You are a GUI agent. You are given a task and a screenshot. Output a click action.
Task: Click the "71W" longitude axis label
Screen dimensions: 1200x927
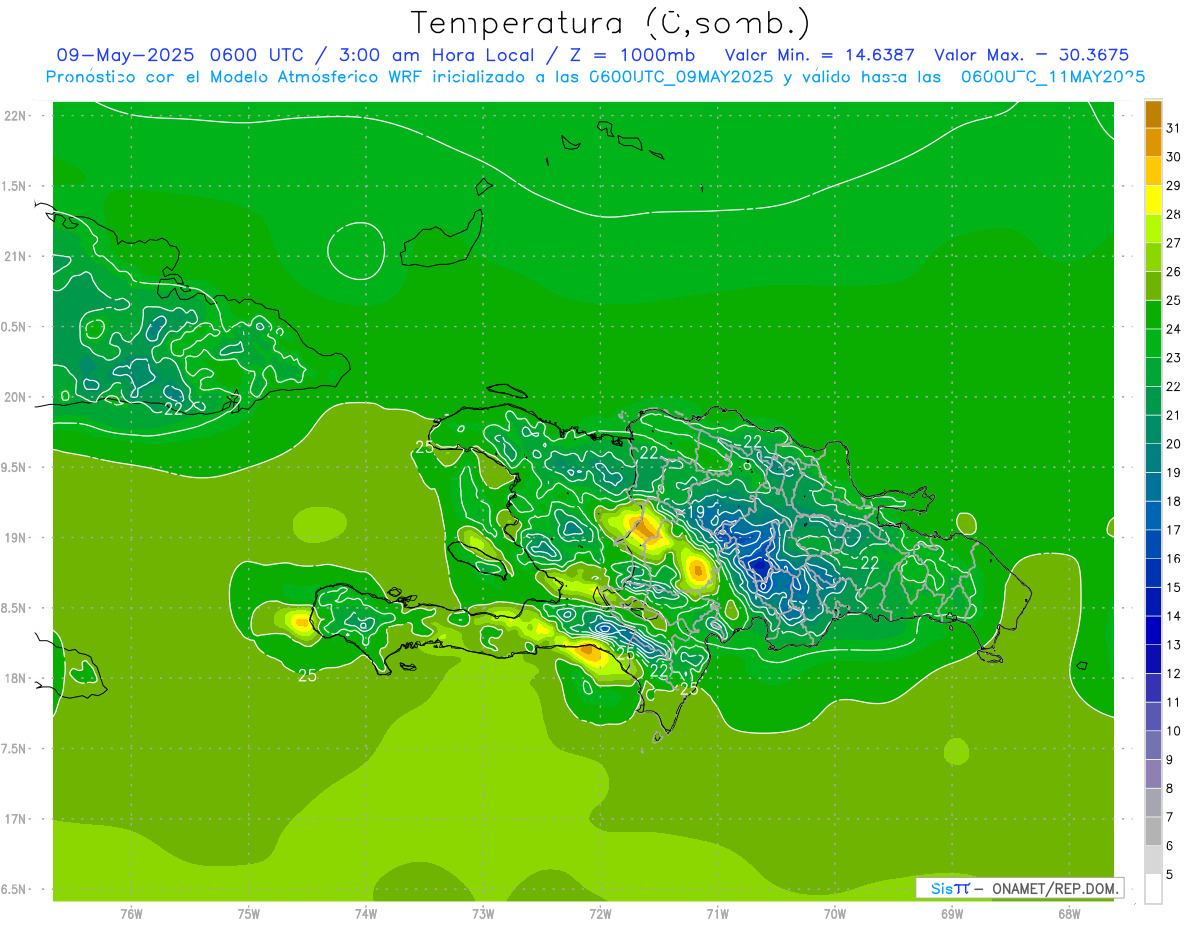[x=717, y=914]
